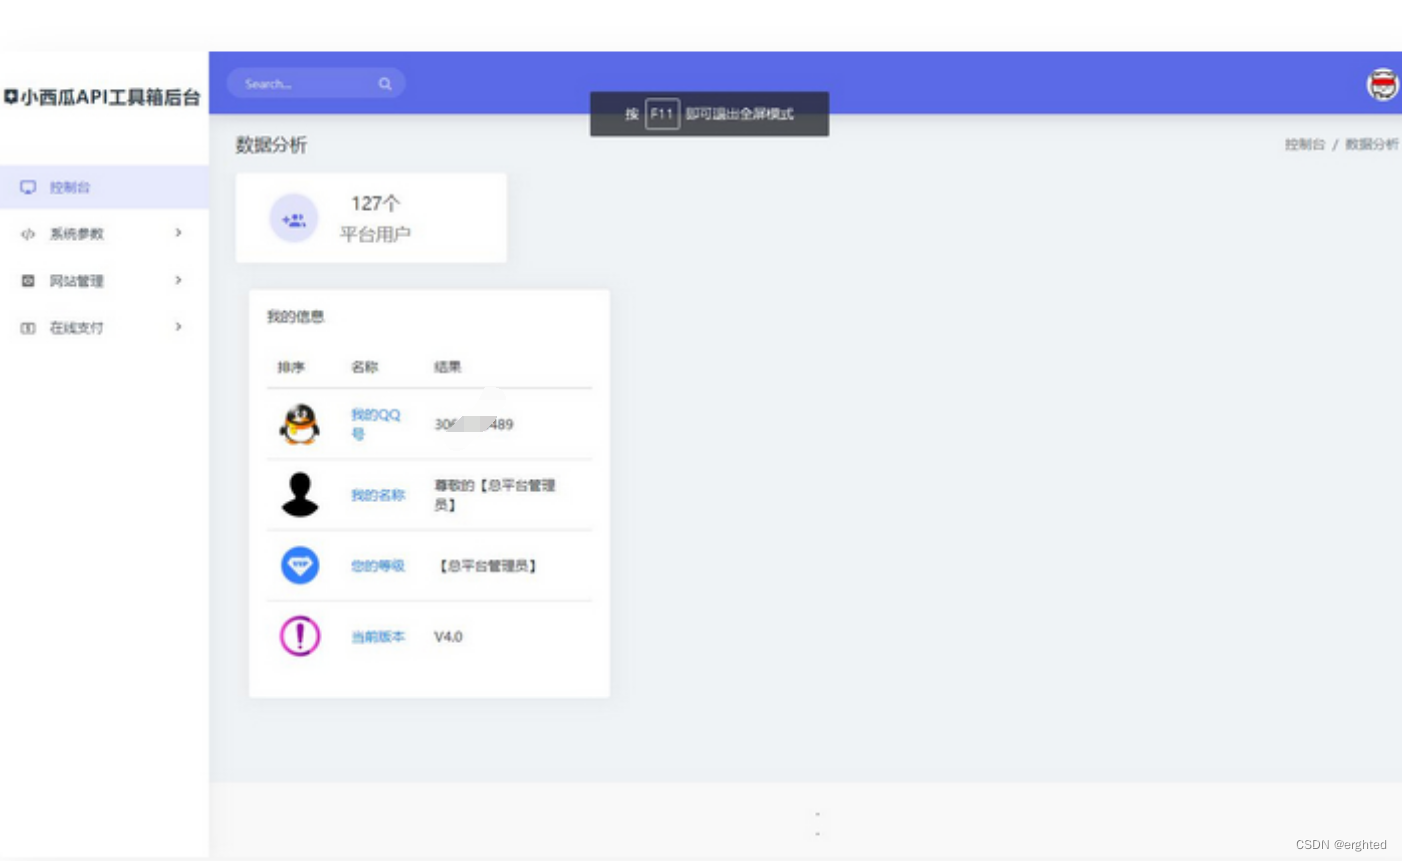Screen dimensions: 1402x861
Task: Open the 我的QQ号 link
Action: pyautogui.click(x=376, y=424)
